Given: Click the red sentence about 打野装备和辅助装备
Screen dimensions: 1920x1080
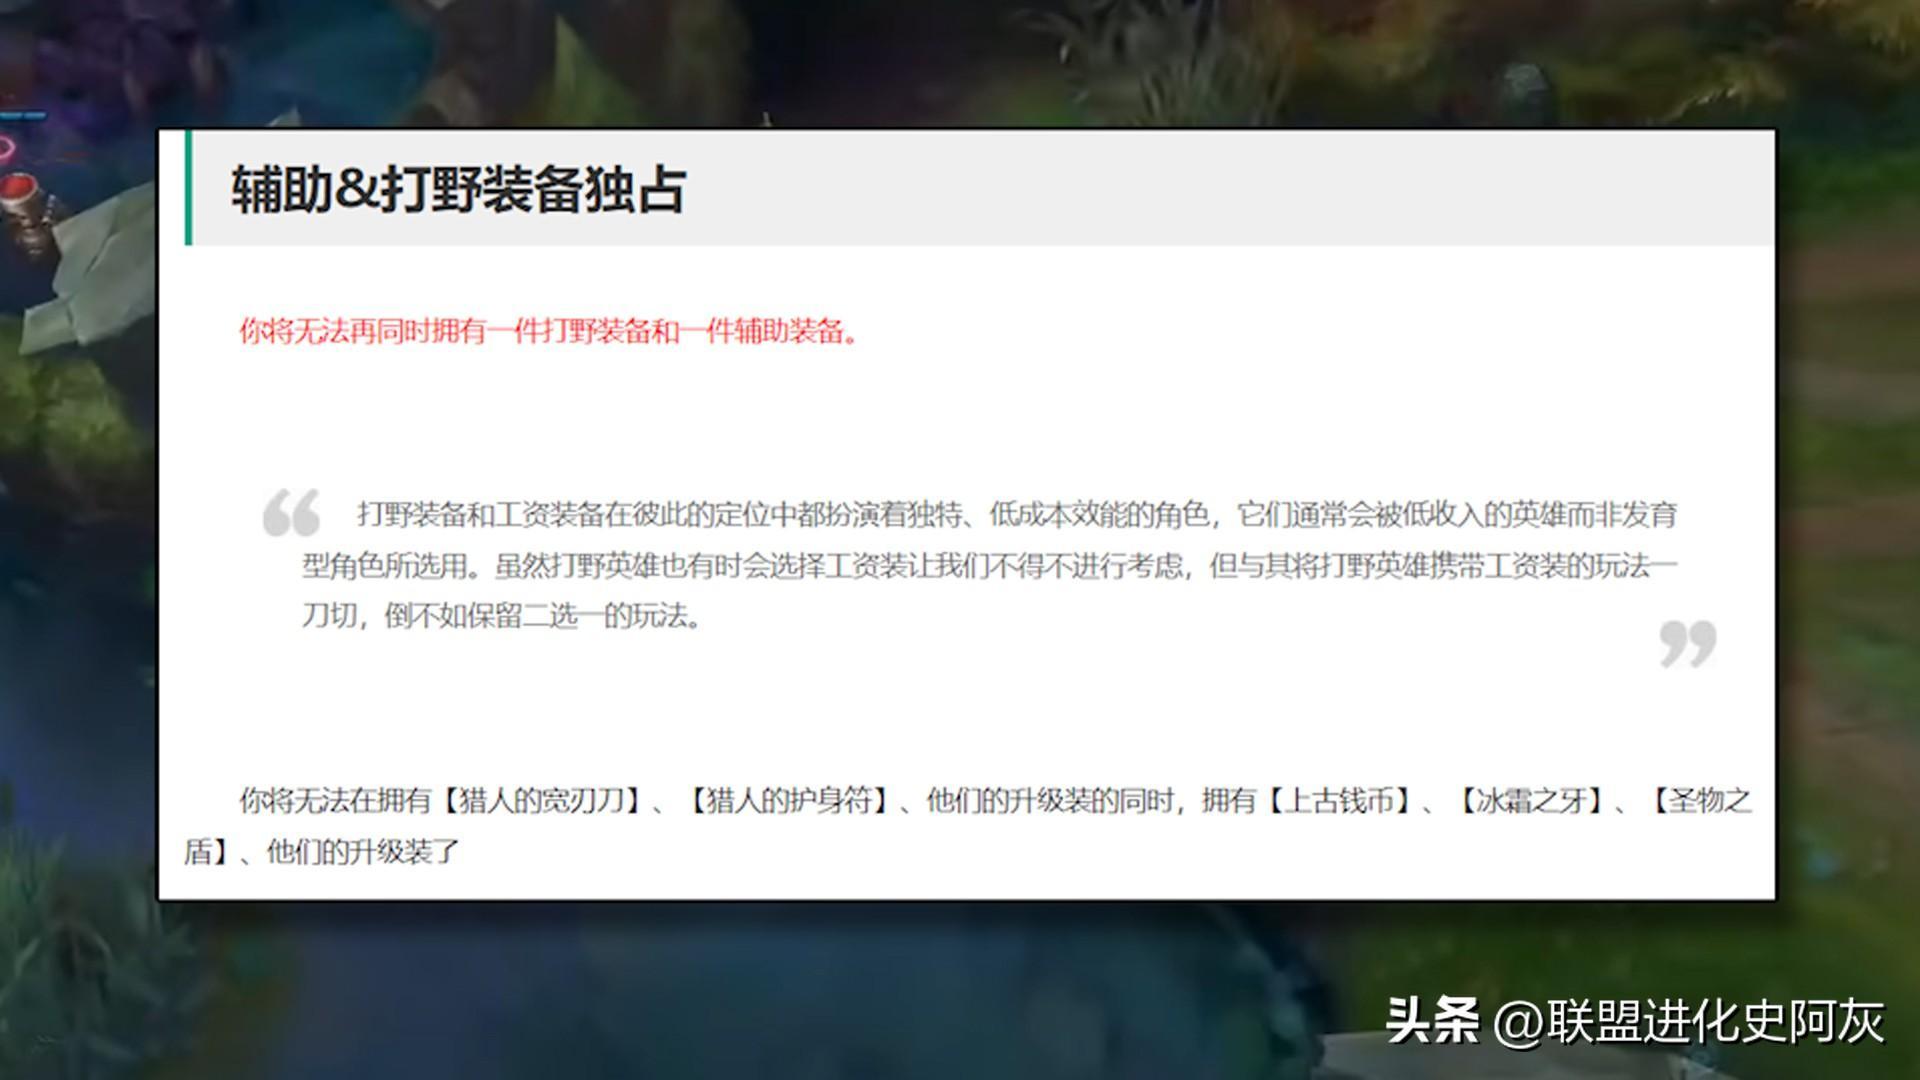Looking at the screenshot, I should point(548,331).
